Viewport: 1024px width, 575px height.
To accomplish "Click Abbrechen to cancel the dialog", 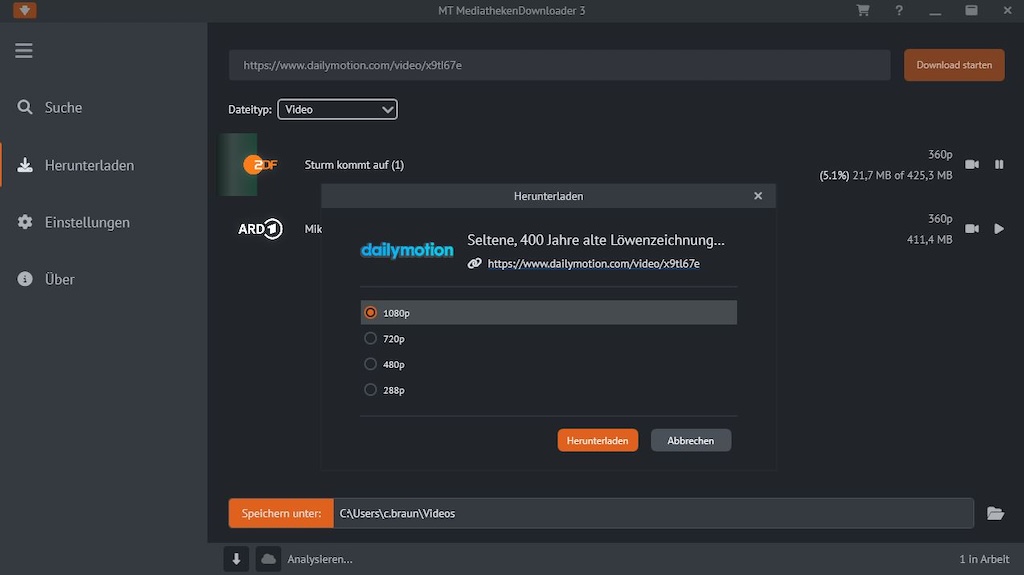I will tap(691, 441).
